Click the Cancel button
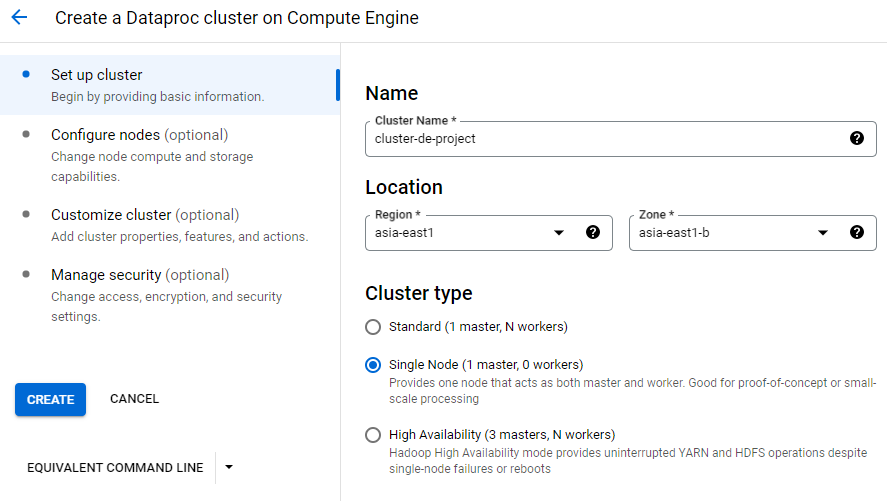Viewport: 887px width, 501px height. coord(134,399)
